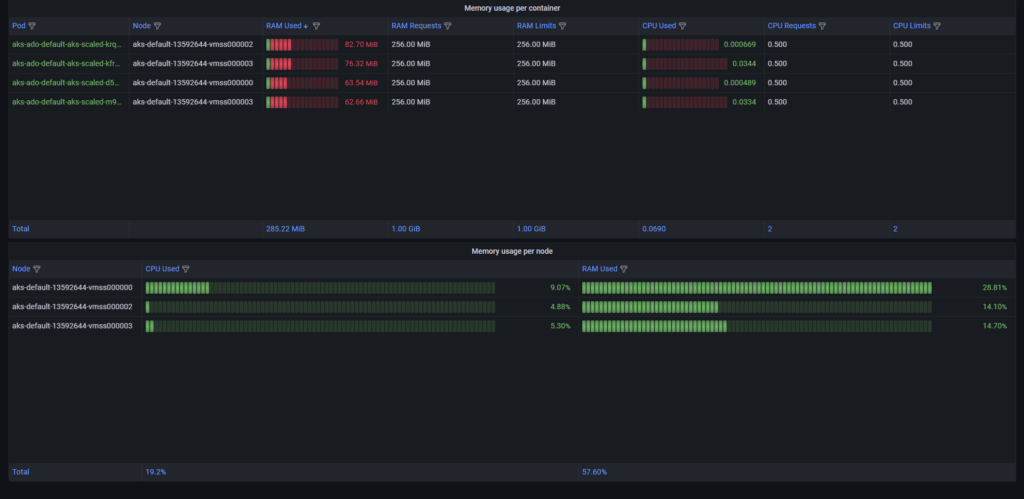Viewport: 1024px width, 499px height.
Task: Open the aks-ado-default-aks-scaled-d5 pod link
Action: click(66, 83)
